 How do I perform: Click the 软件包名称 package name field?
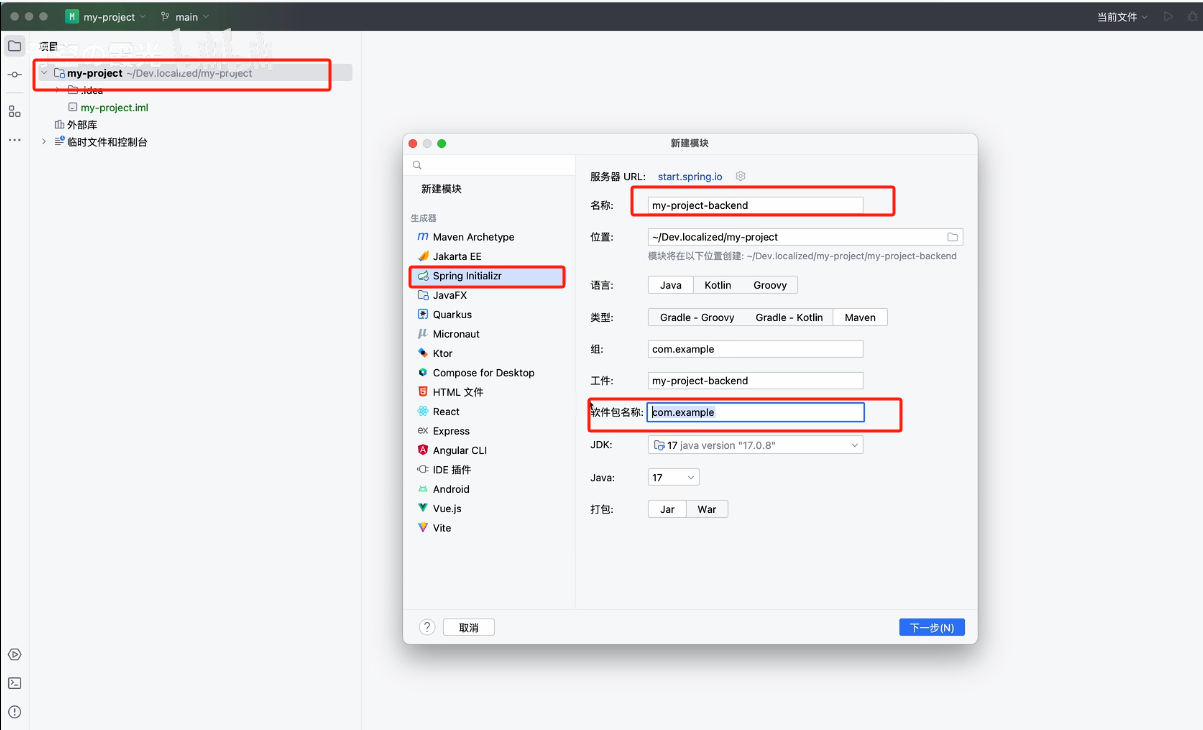[x=755, y=412]
